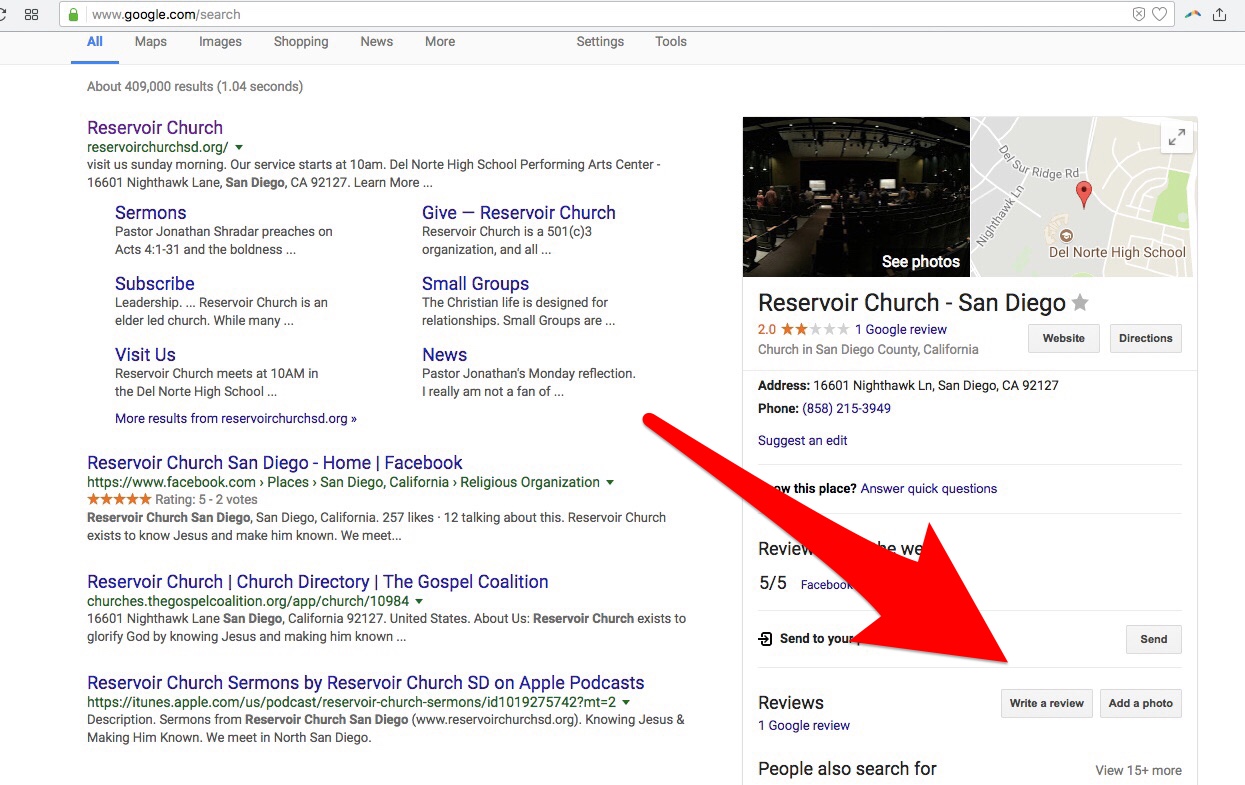Click the knowledge panel rating stars

coord(815,329)
